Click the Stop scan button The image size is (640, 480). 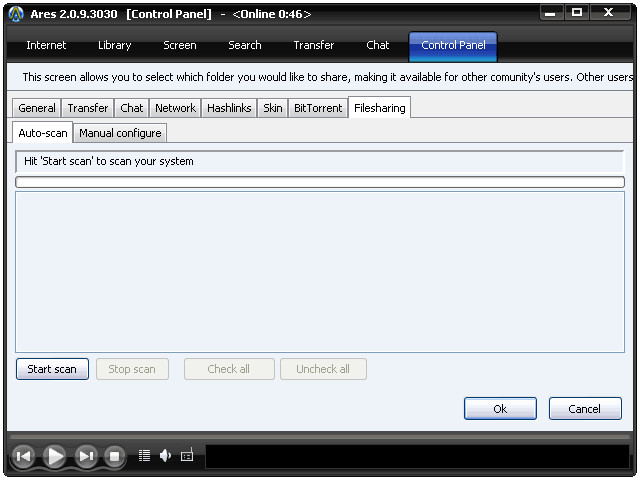132,369
